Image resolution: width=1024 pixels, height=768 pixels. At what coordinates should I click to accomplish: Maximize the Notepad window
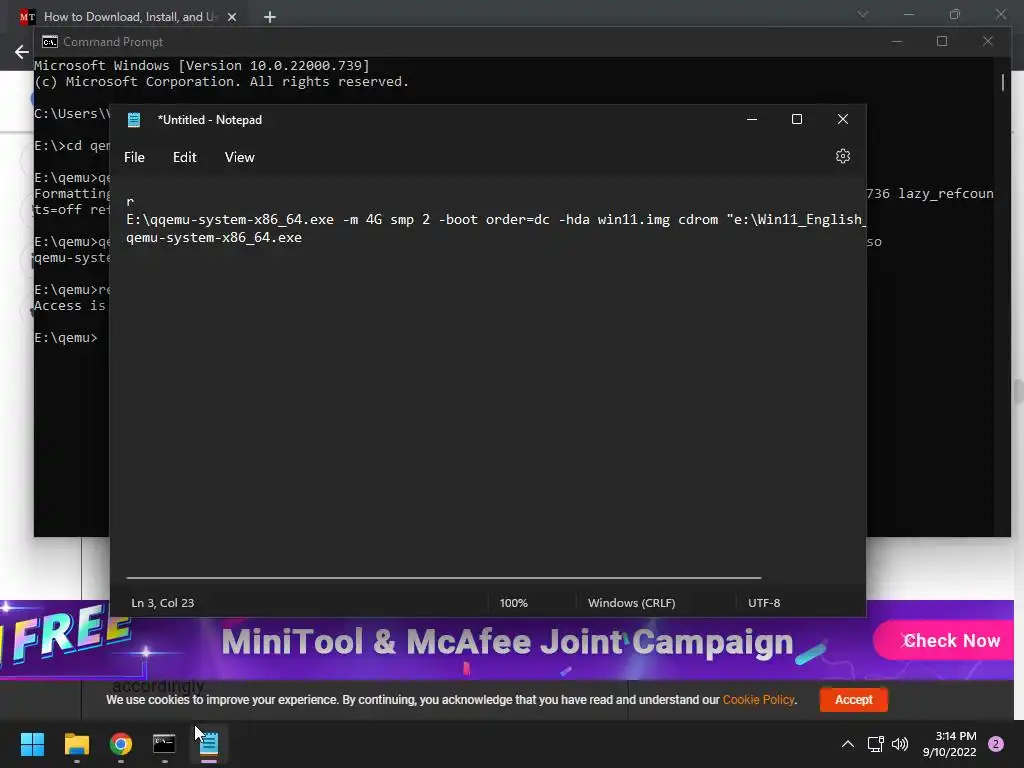pyautogui.click(x=797, y=120)
